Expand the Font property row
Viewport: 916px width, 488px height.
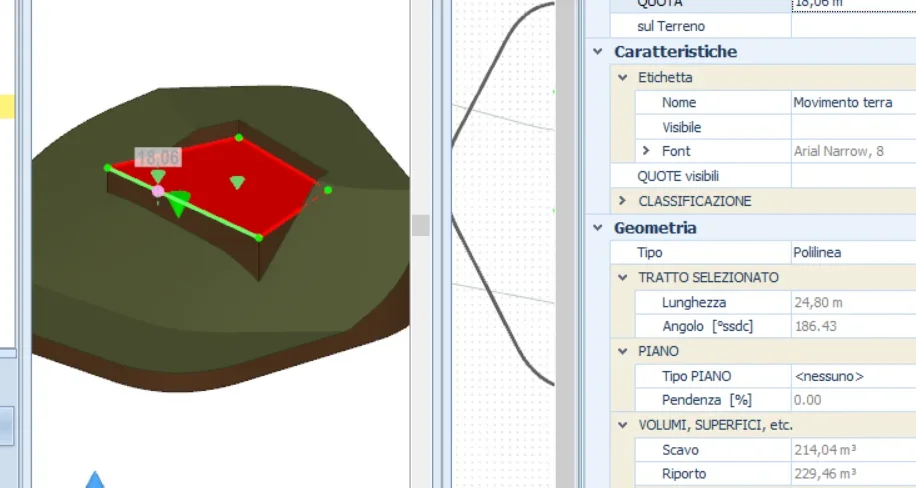coord(647,151)
